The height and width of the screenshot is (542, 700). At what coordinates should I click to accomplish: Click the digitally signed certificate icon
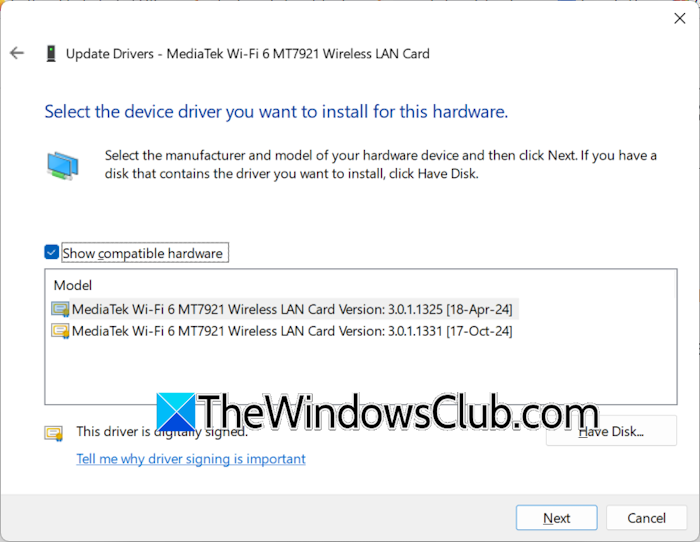point(54,433)
